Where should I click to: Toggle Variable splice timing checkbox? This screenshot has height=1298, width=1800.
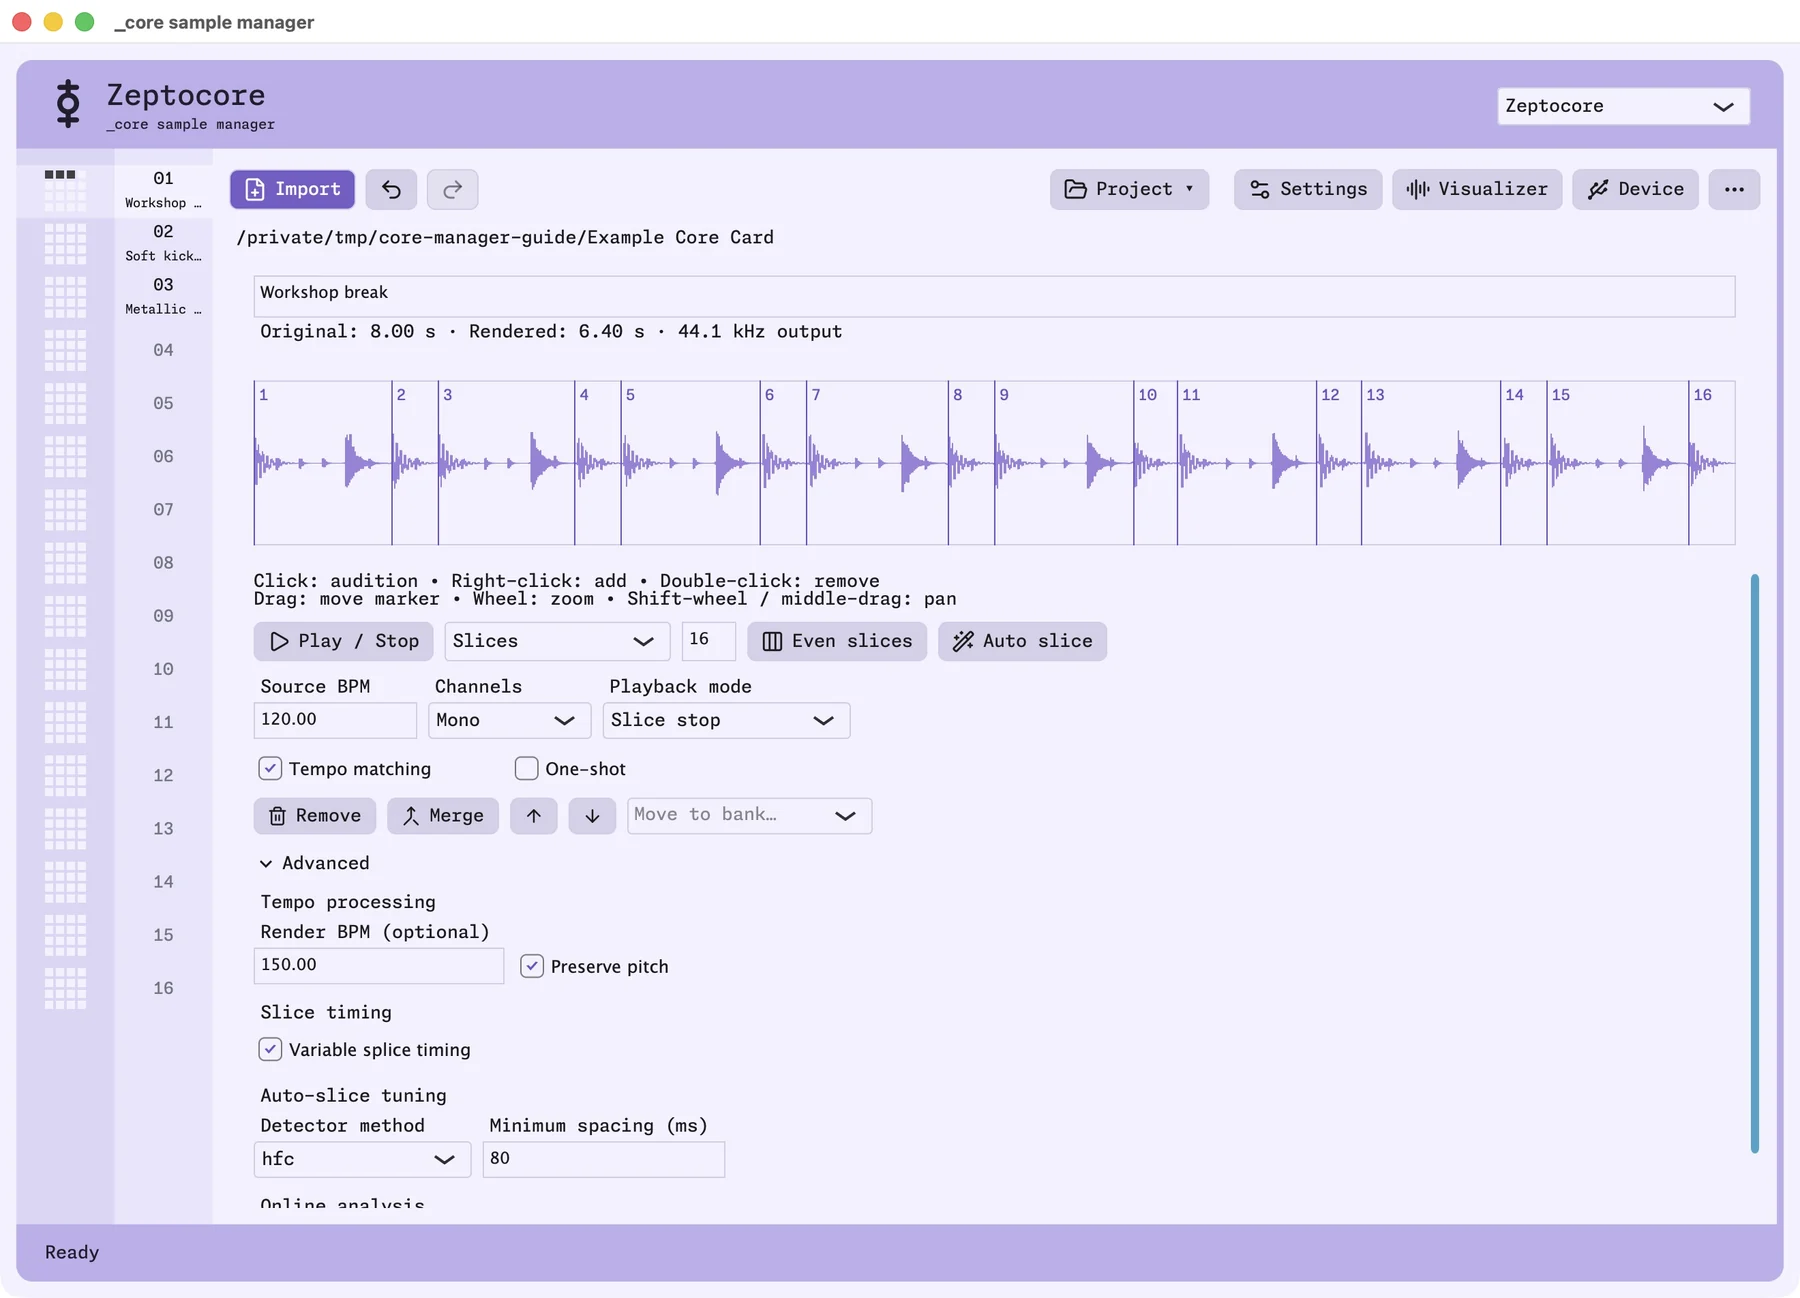(270, 1049)
